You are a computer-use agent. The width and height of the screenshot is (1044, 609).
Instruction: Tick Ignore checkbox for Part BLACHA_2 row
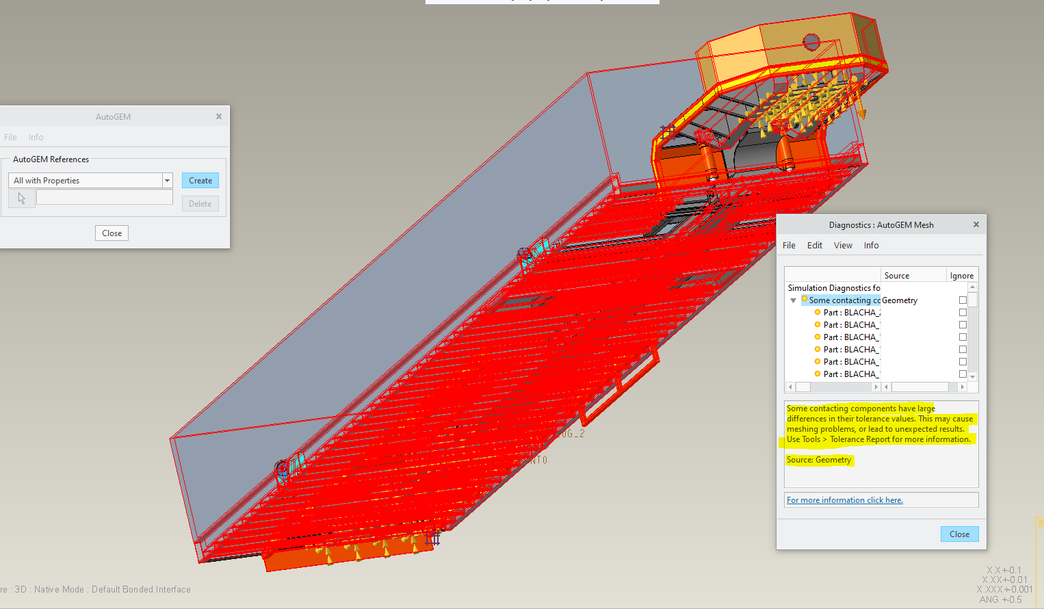pos(963,312)
